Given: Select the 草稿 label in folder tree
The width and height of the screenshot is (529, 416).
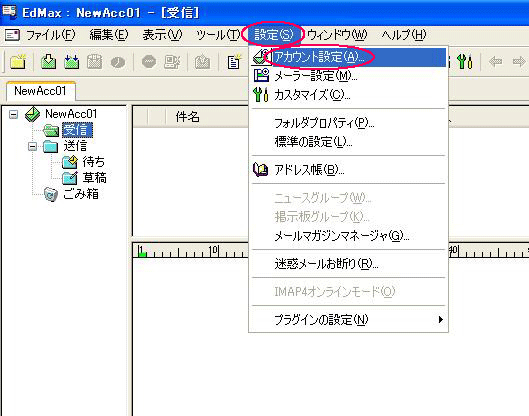Looking at the screenshot, I should [94, 178].
